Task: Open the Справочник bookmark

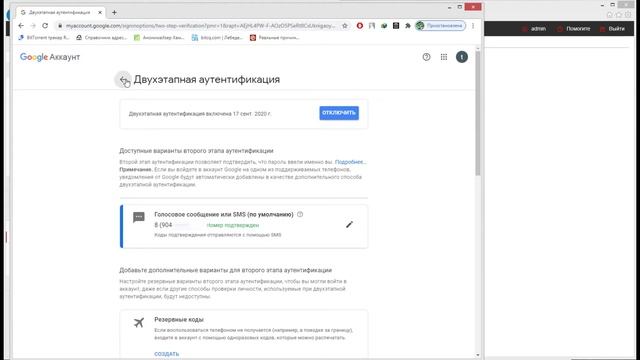Action: click(x=102, y=38)
